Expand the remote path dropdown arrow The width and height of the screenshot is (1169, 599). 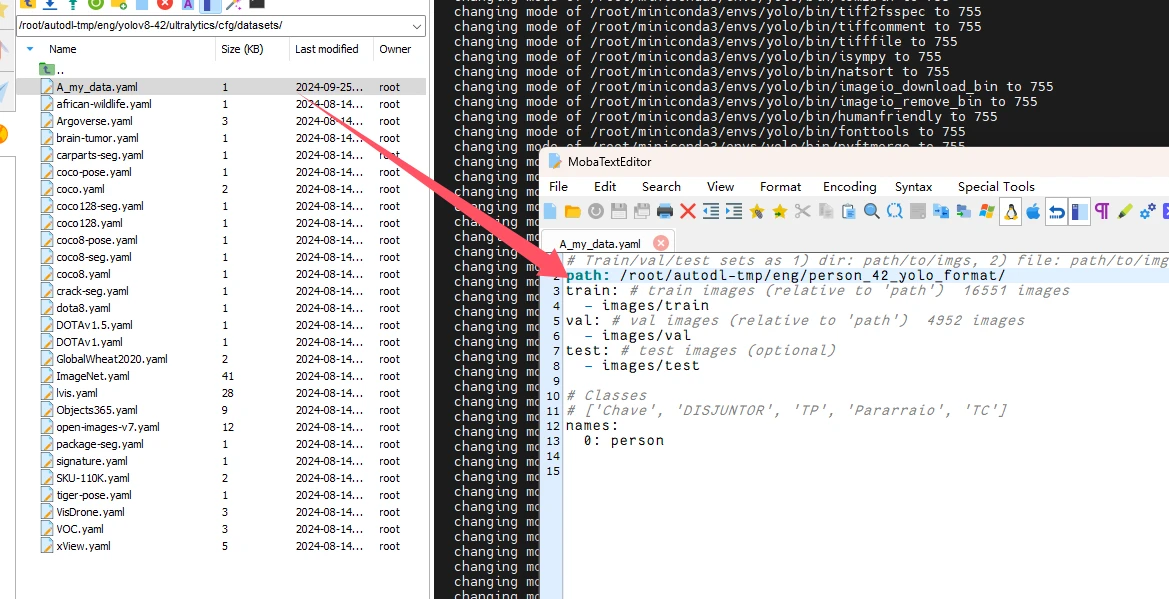point(418,26)
